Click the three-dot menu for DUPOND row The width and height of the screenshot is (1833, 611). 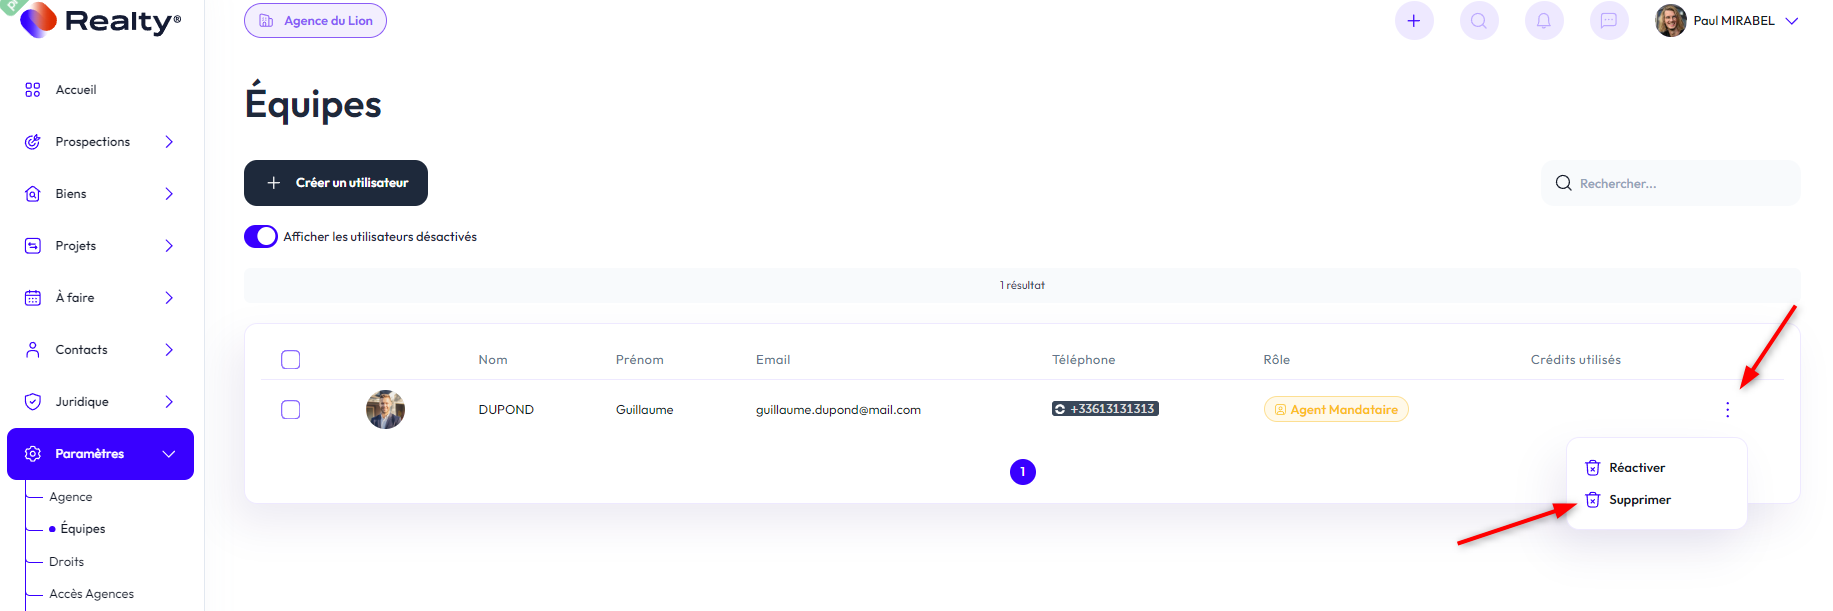1727,410
